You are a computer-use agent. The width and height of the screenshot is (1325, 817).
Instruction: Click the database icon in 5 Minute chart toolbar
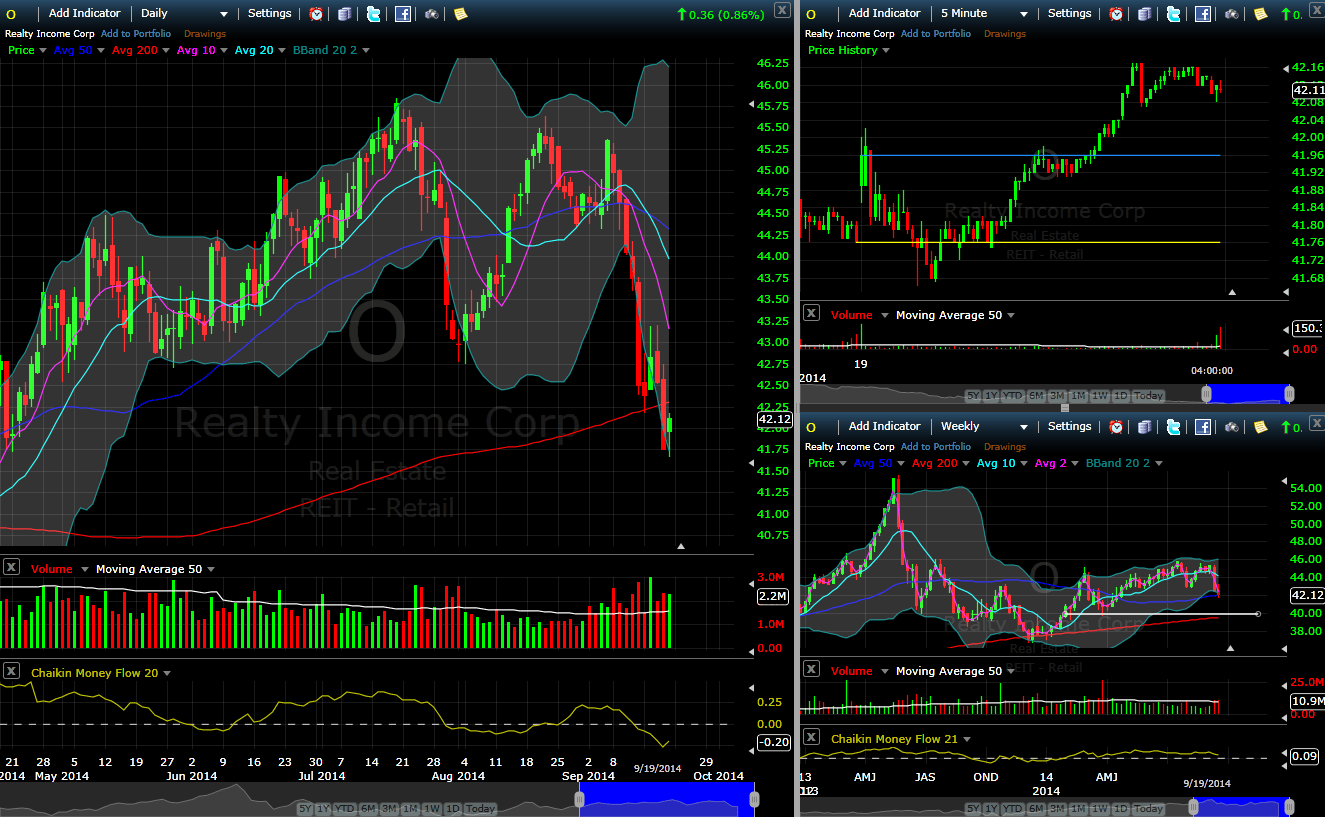(x=1145, y=14)
